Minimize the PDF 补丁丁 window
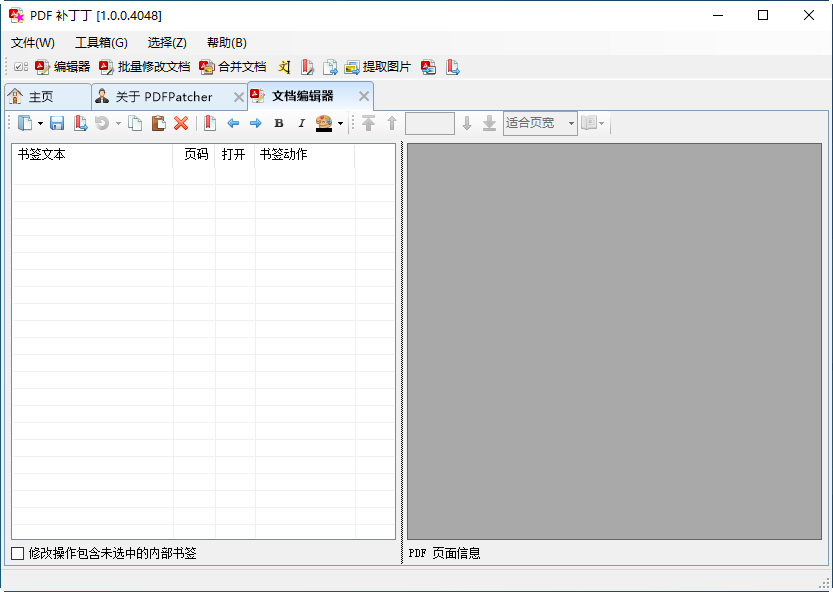 click(x=718, y=15)
